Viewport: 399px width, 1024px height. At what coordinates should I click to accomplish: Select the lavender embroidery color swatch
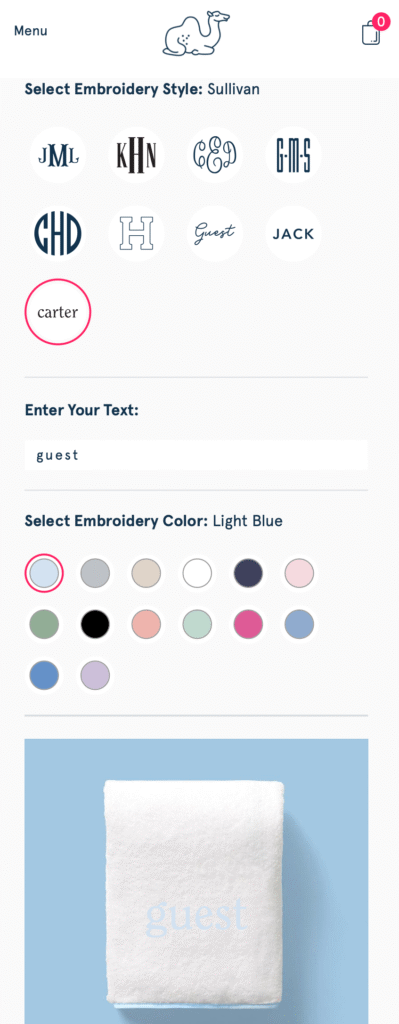tap(95, 675)
